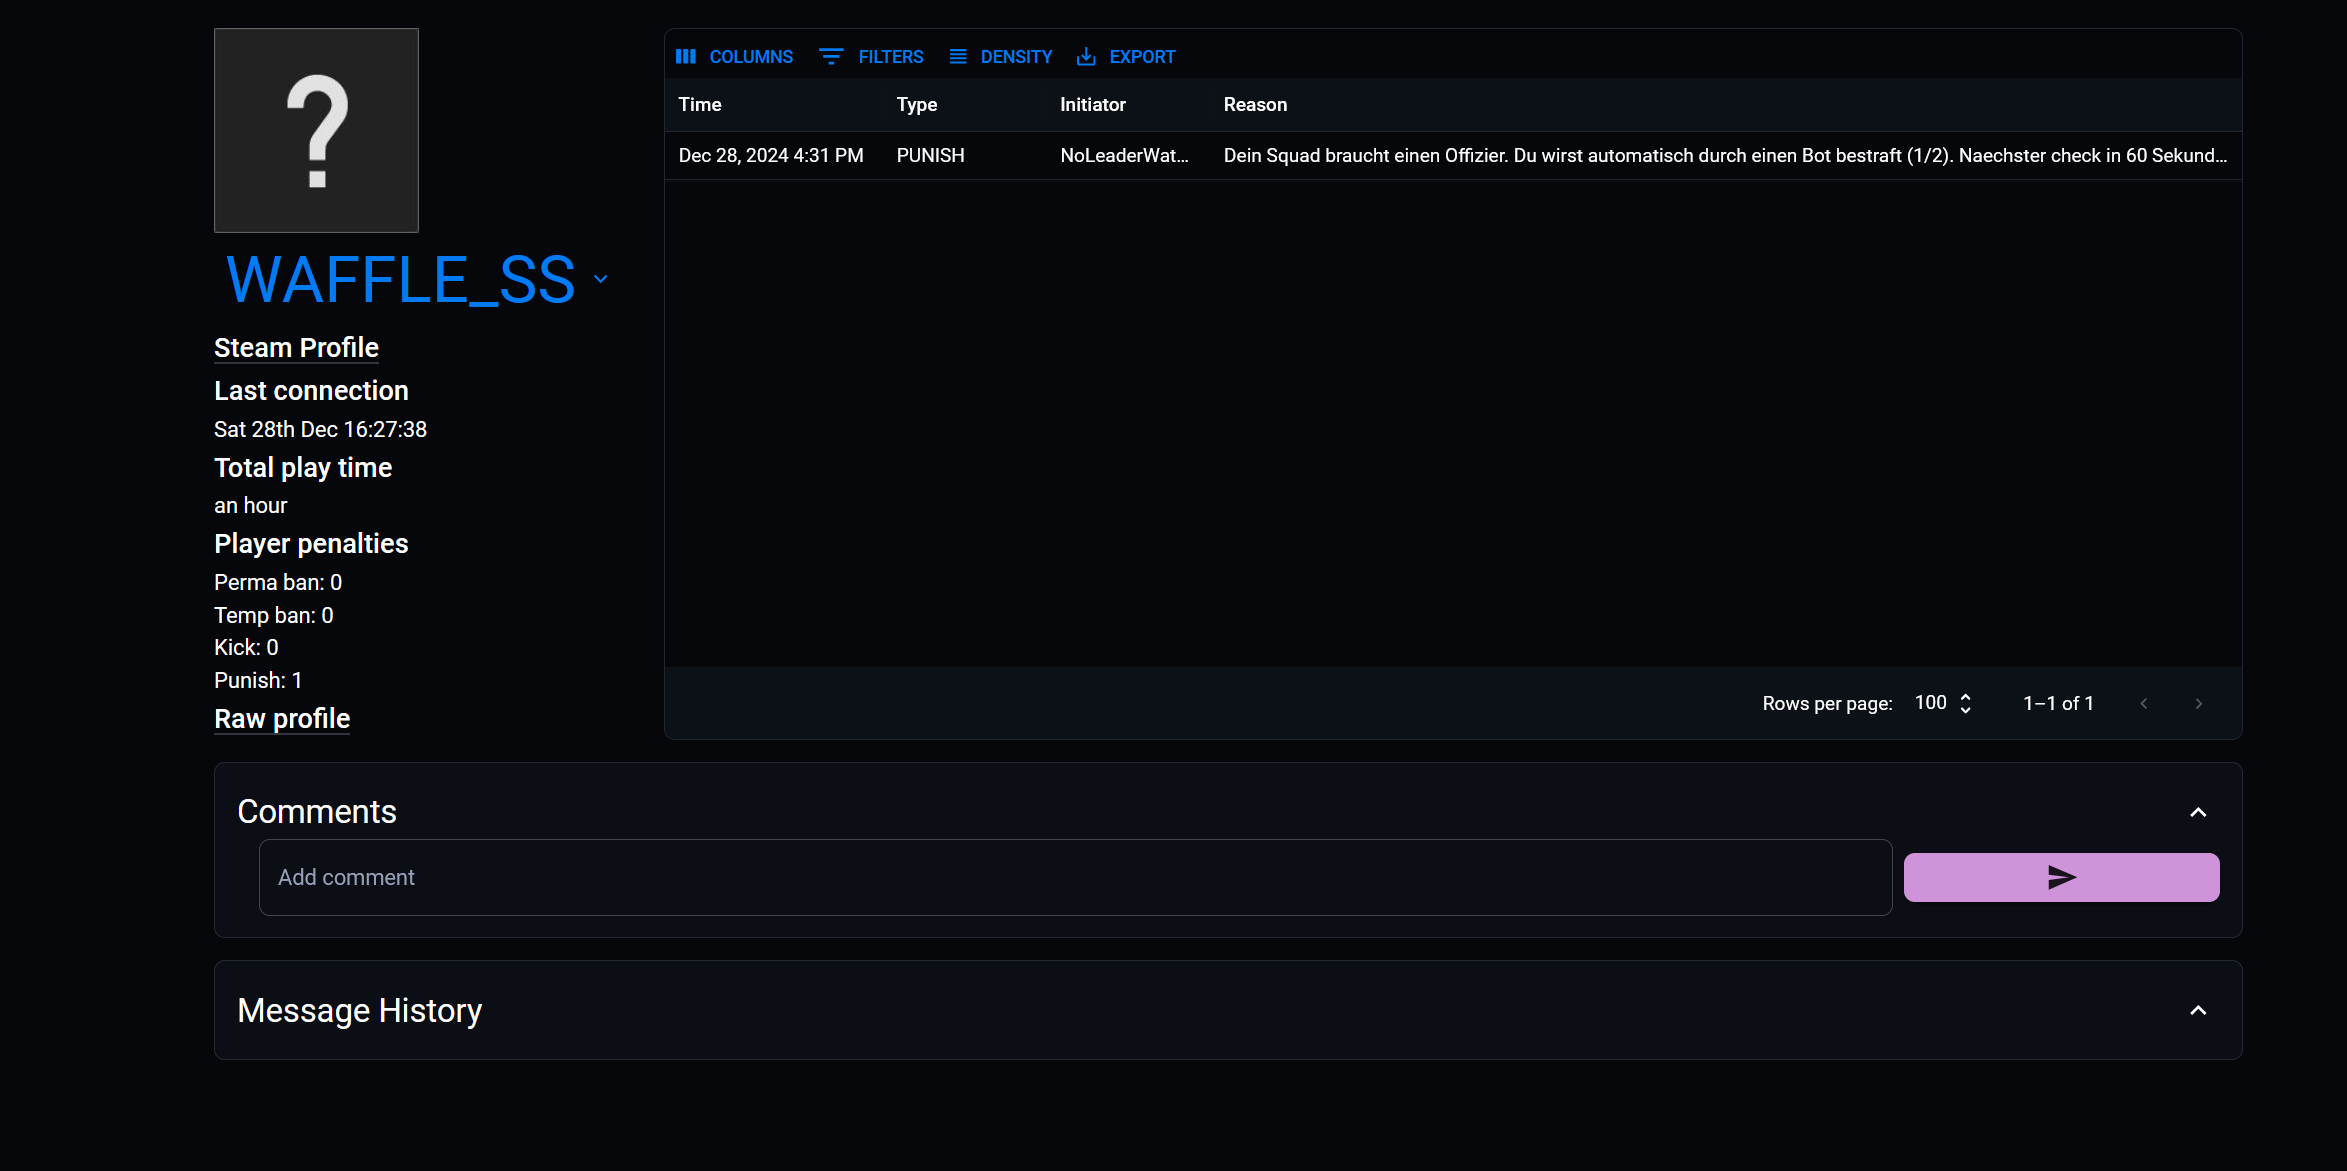The width and height of the screenshot is (2347, 1171).
Task: Open the Steam Profile link
Action: 296,348
